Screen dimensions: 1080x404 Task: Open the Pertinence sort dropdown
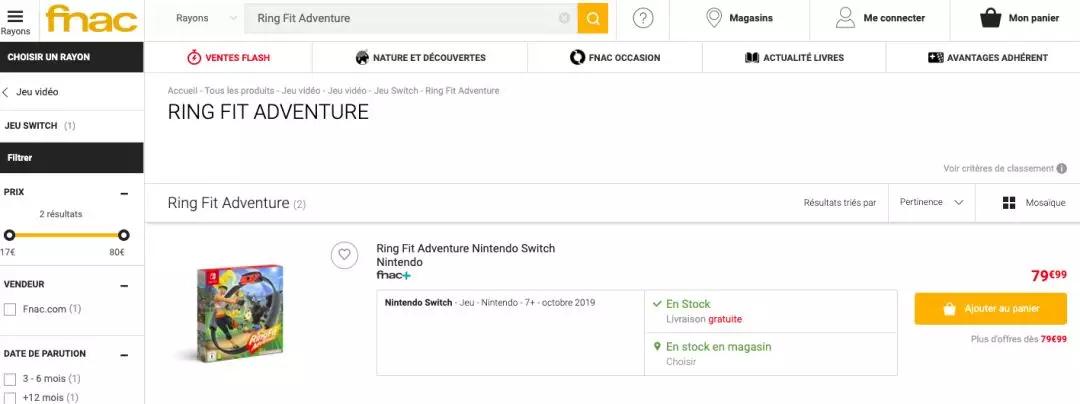931,202
